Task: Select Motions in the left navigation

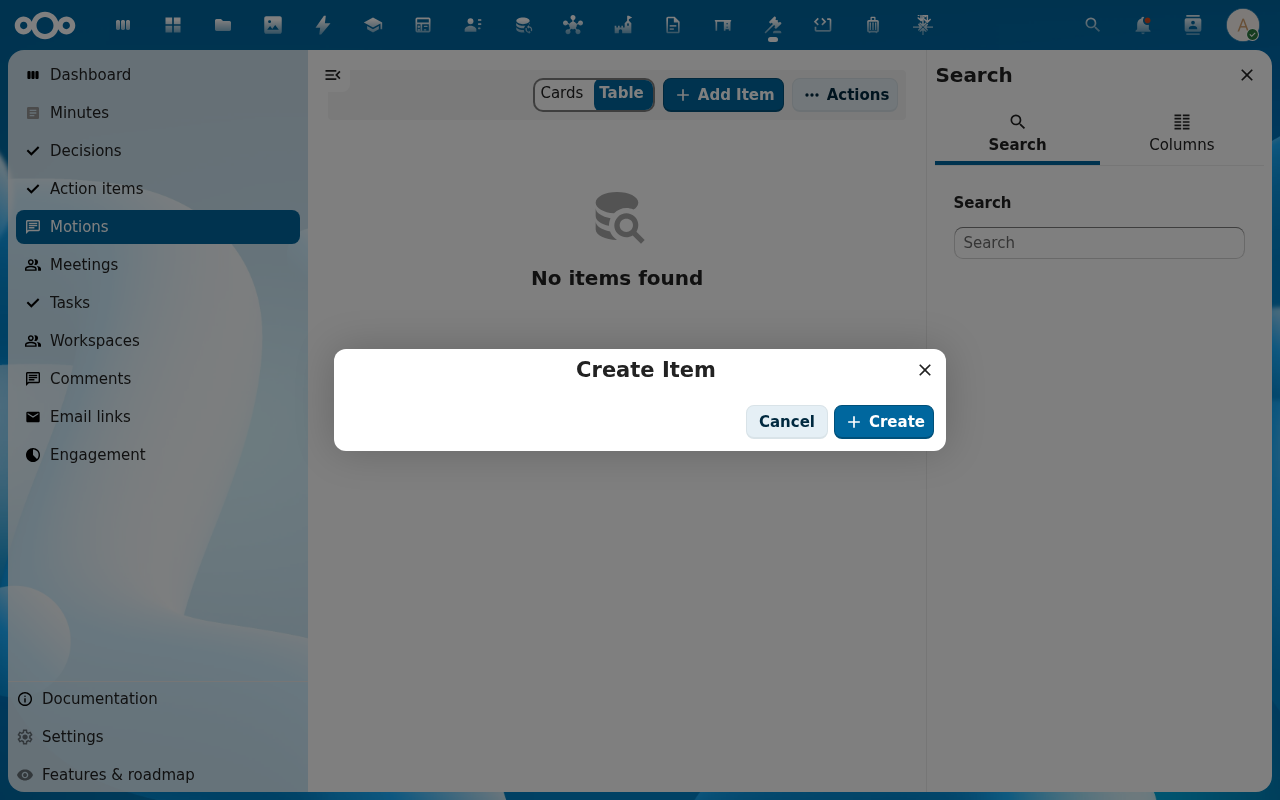Action: 158,227
